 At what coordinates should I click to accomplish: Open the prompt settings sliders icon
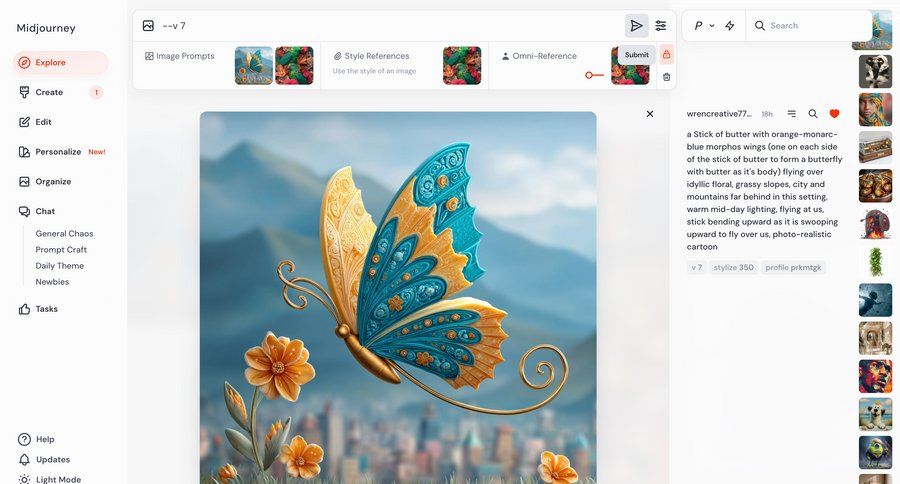click(x=661, y=26)
